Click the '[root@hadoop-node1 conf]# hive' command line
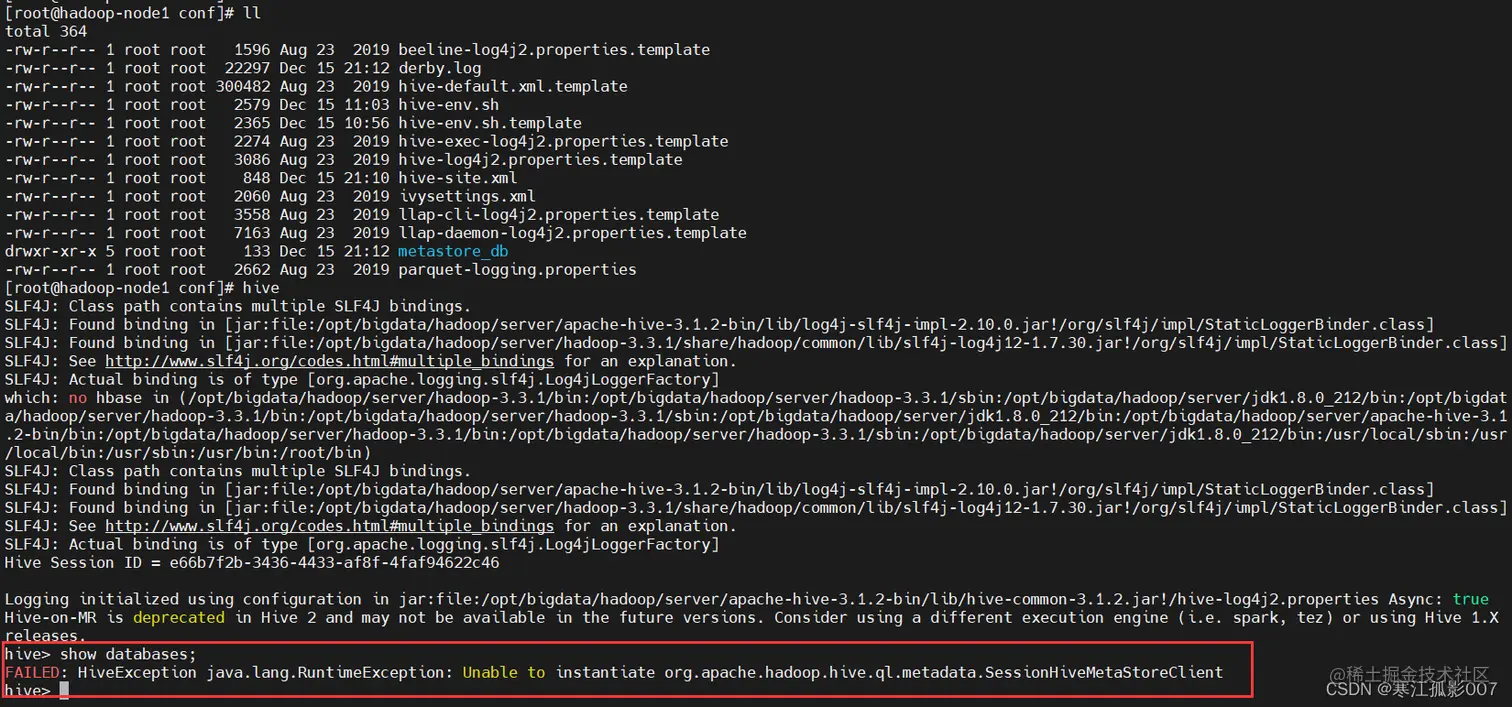The width and height of the screenshot is (1512, 707). (142, 288)
